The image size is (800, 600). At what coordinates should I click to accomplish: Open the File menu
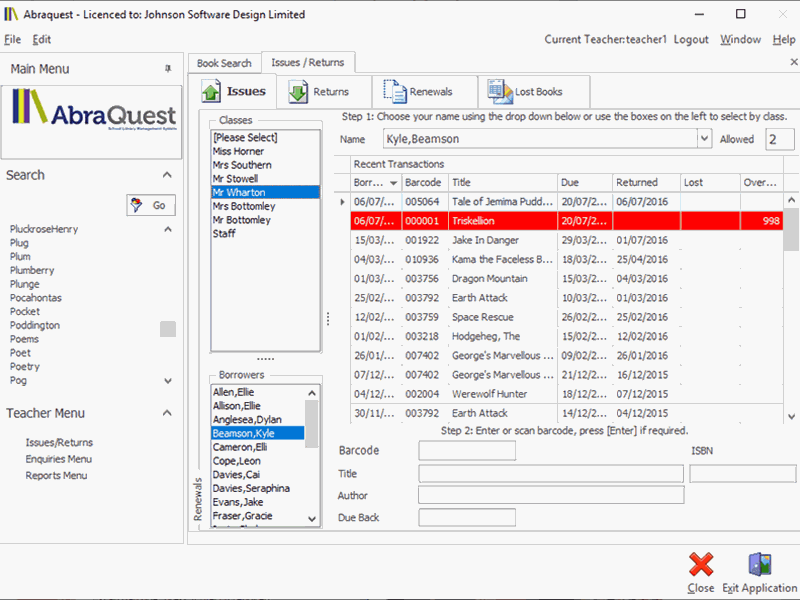(x=12, y=40)
